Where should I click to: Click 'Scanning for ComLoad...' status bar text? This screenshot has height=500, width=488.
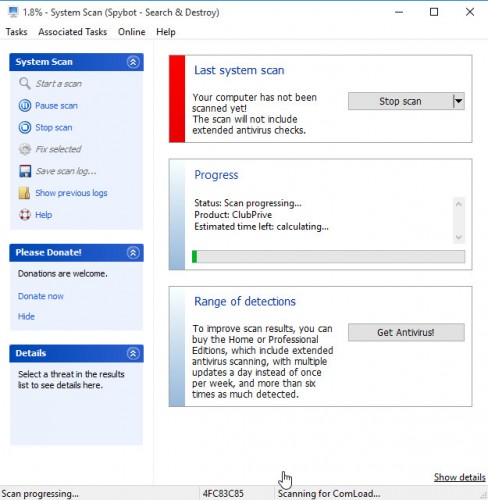[x=329, y=494]
